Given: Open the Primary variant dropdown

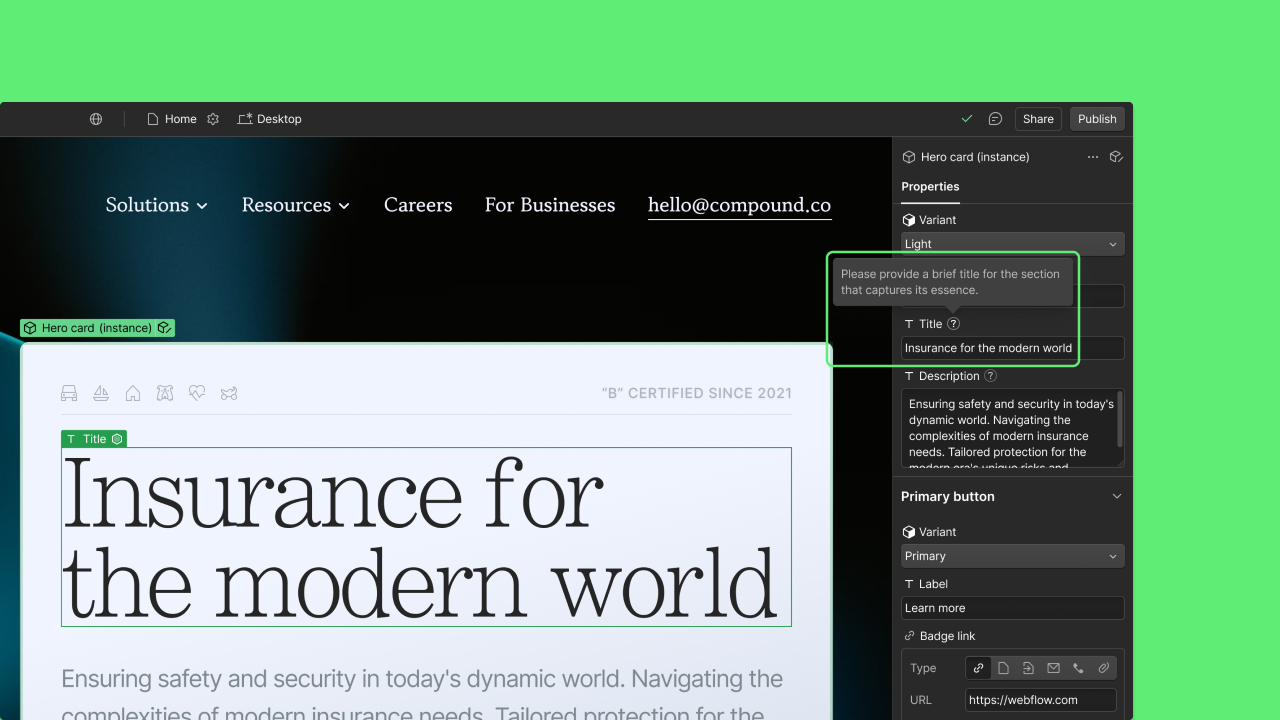Looking at the screenshot, I should tap(1012, 555).
